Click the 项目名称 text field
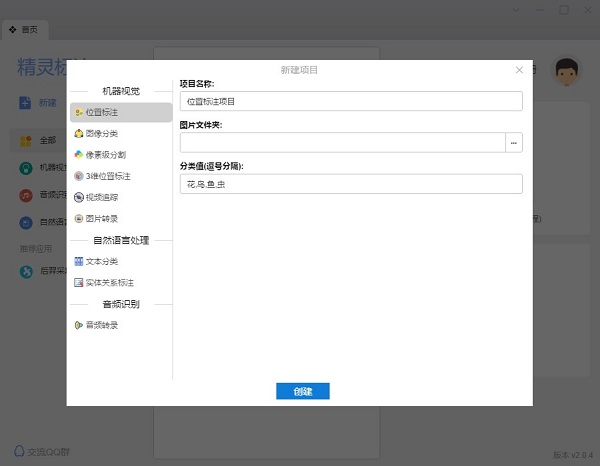600x466 pixels. tap(350, 101)
